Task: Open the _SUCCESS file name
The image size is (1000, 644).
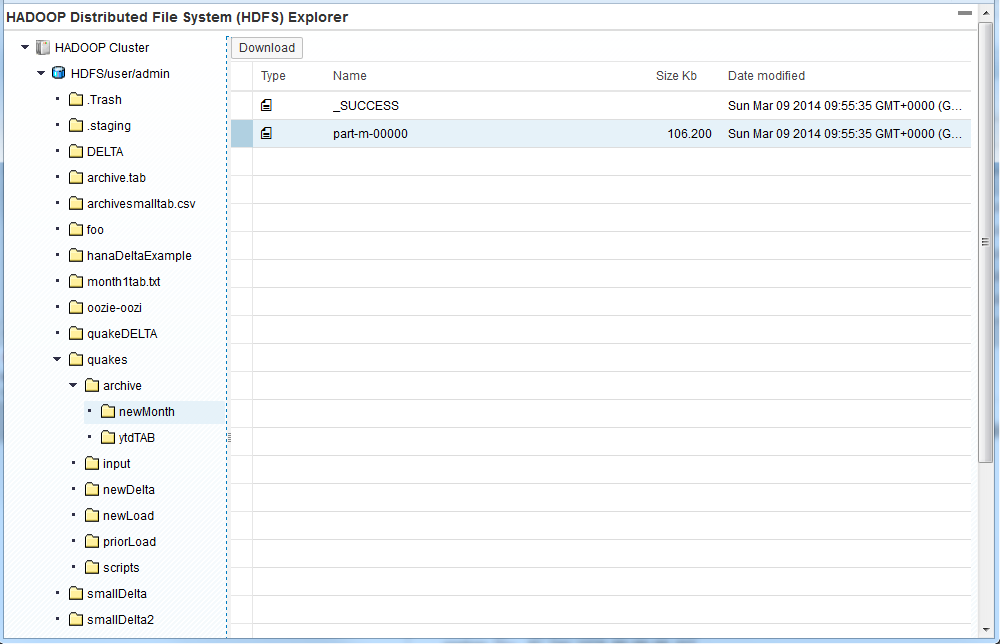Action: coord(365,106)
